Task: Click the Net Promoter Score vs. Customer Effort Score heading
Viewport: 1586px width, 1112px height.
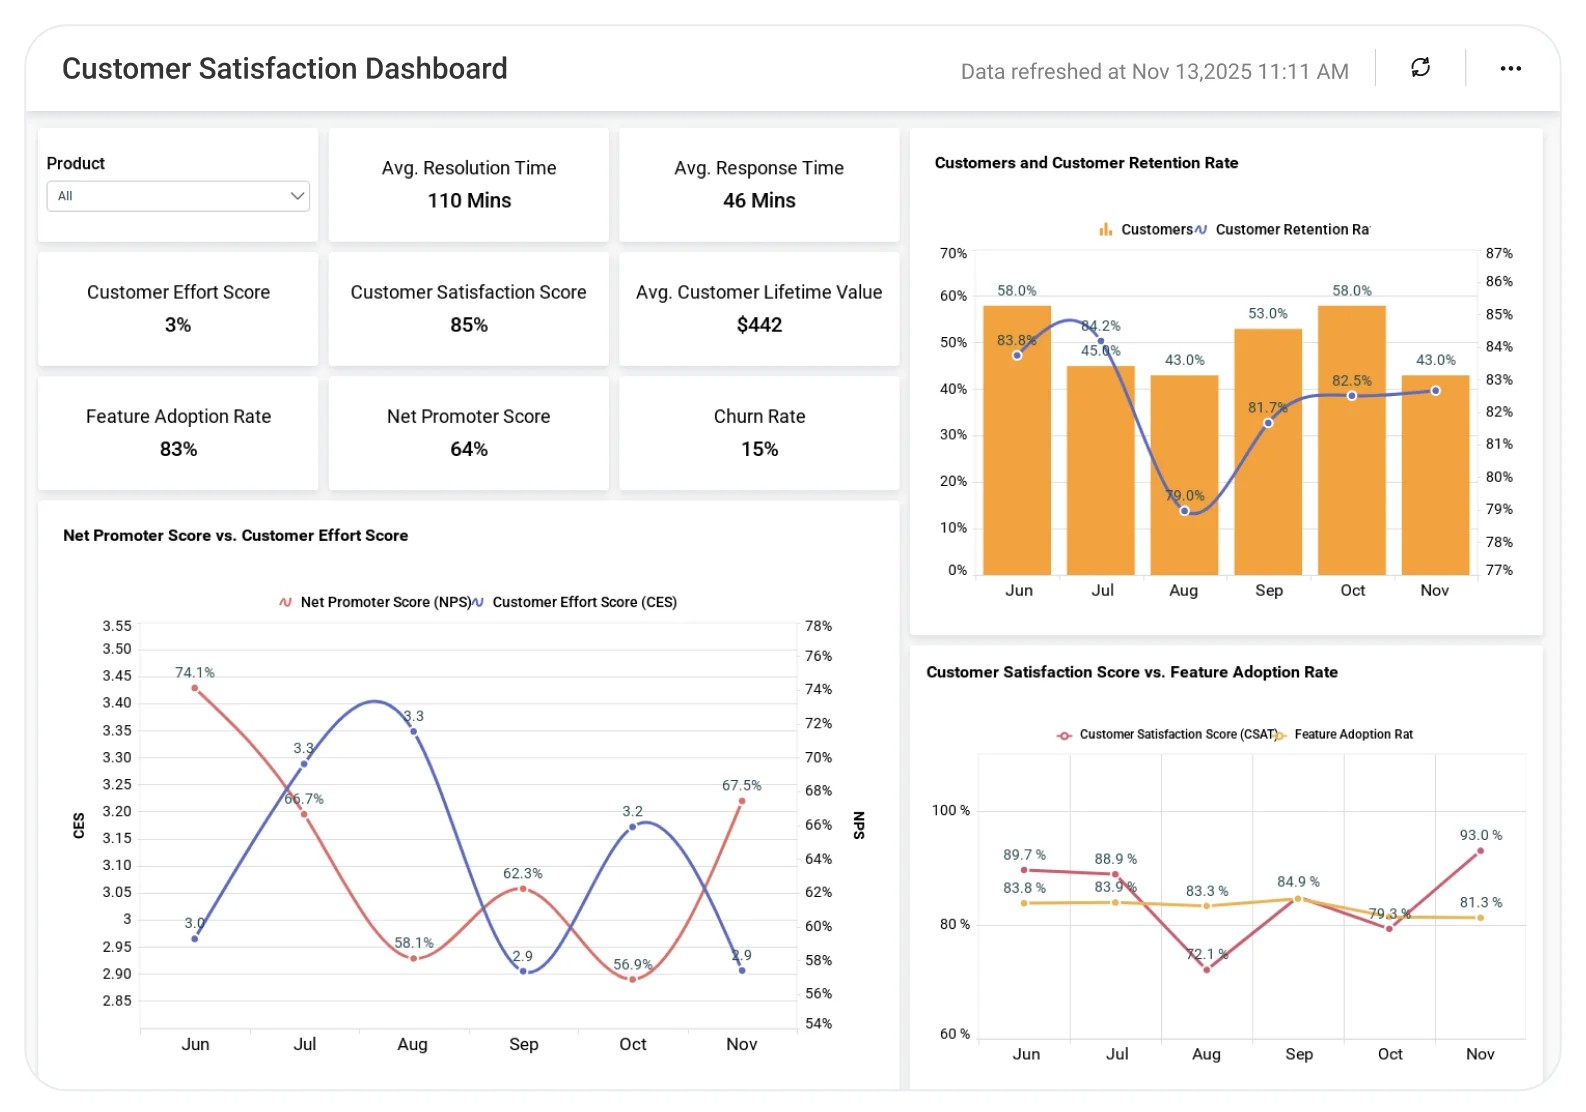Action: click(235, 536)
